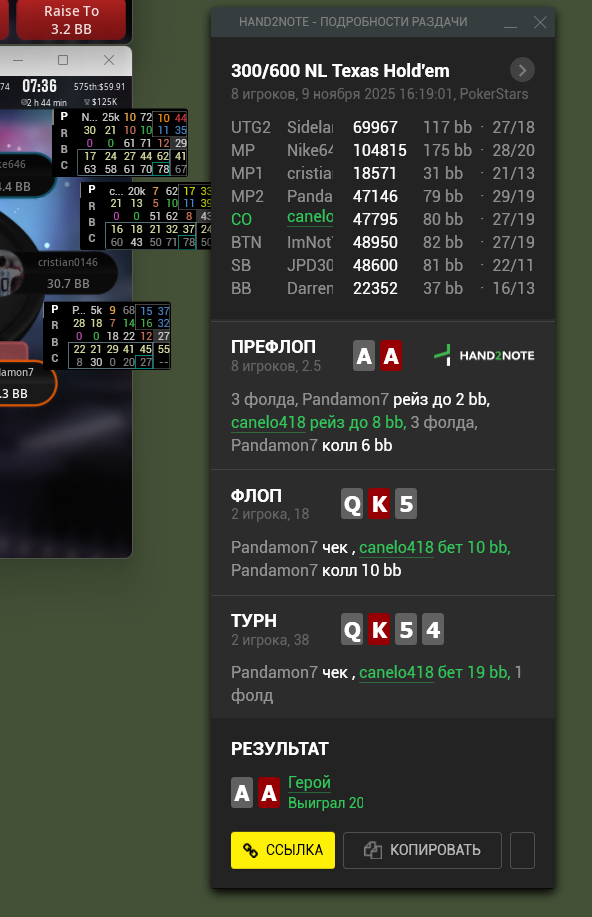The height and width of the screenshot is (917, 592).
Task: Click the Raise To 3.2 BB button
Action: pyautogui.click(x=71, y=20)
